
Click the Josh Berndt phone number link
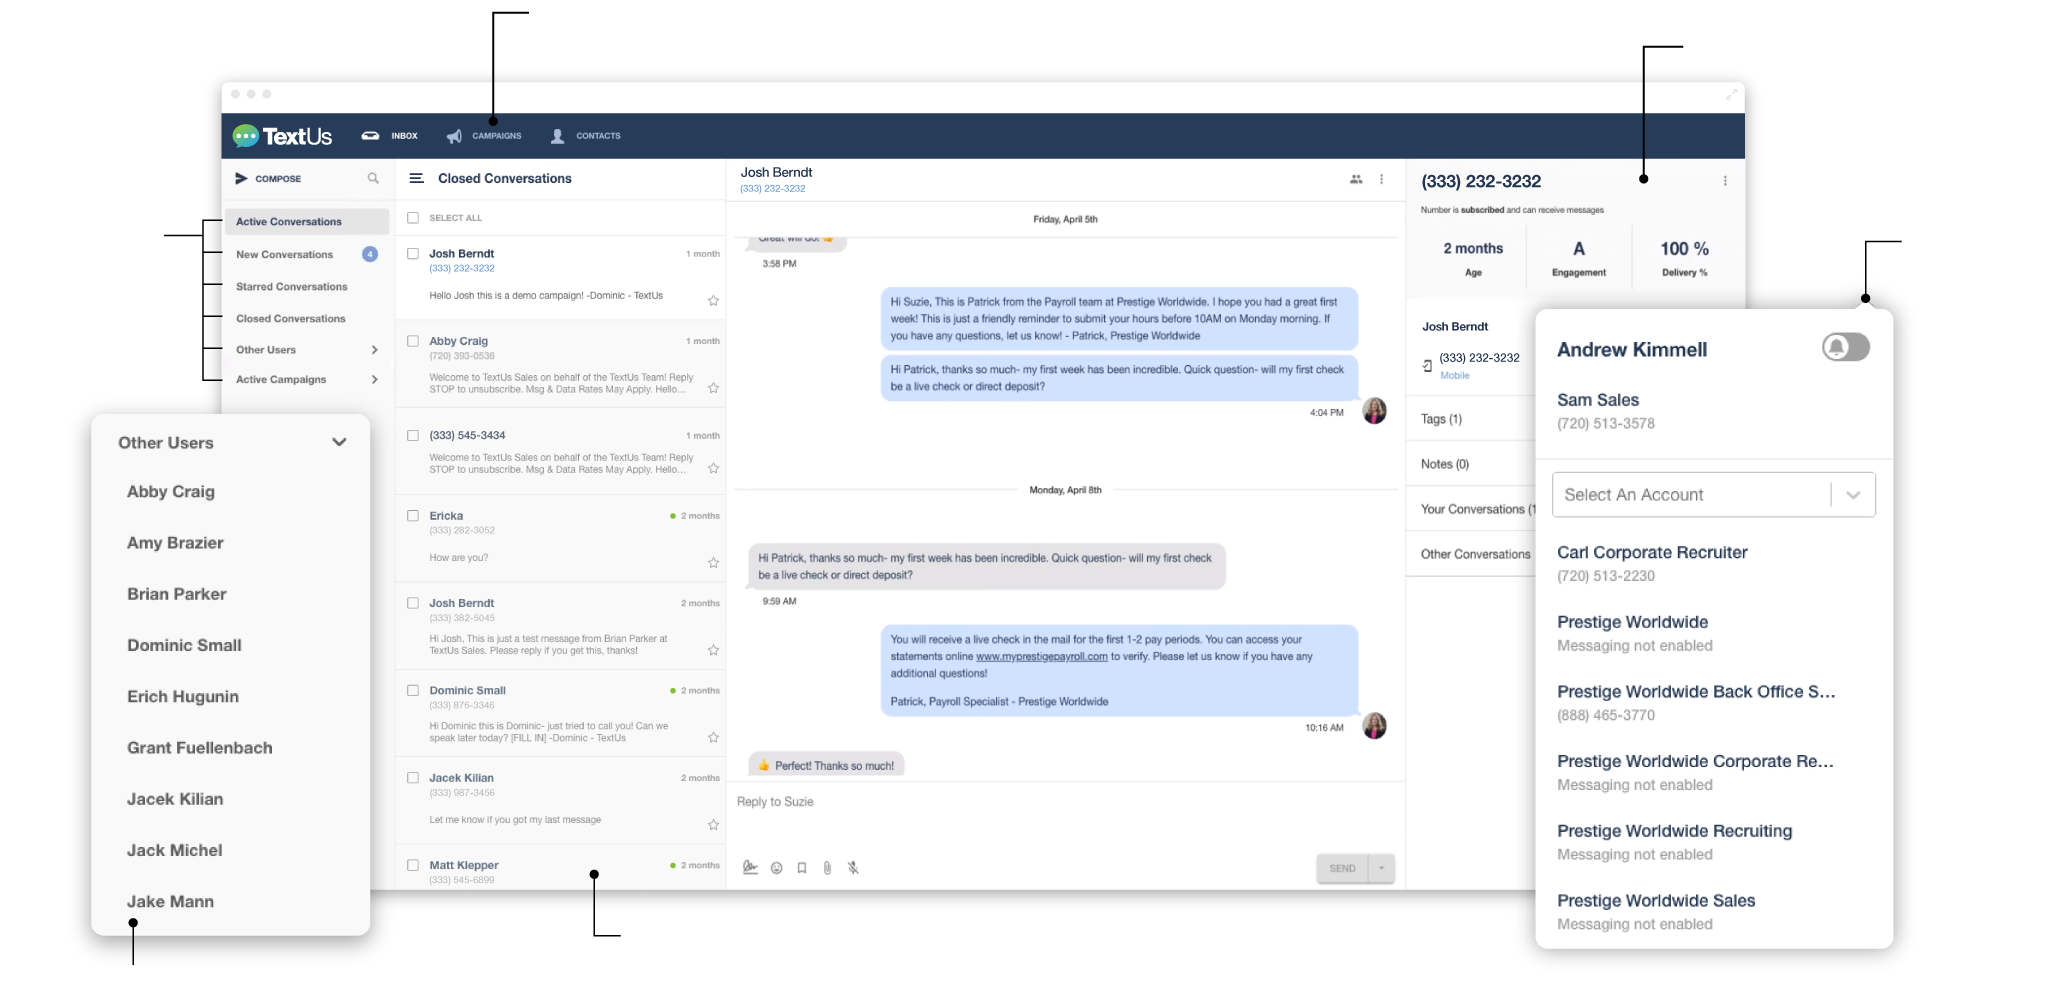point(773,188)
